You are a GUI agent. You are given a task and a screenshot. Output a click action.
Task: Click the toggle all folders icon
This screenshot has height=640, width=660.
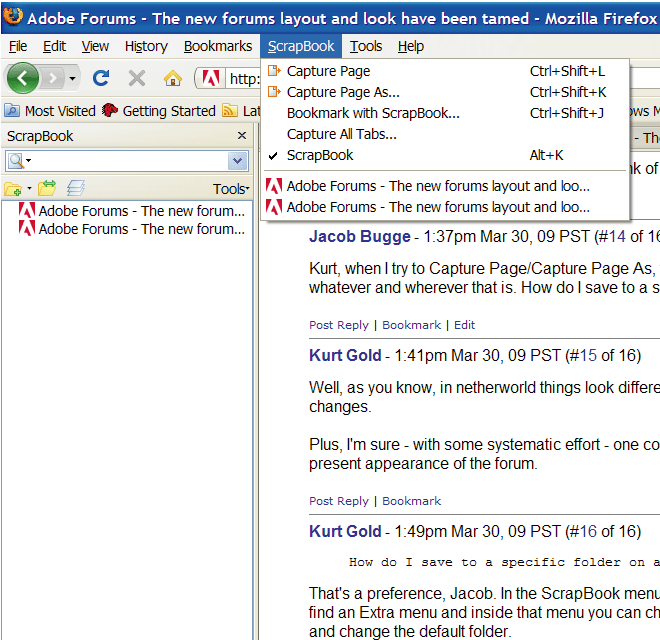point(47,188)
